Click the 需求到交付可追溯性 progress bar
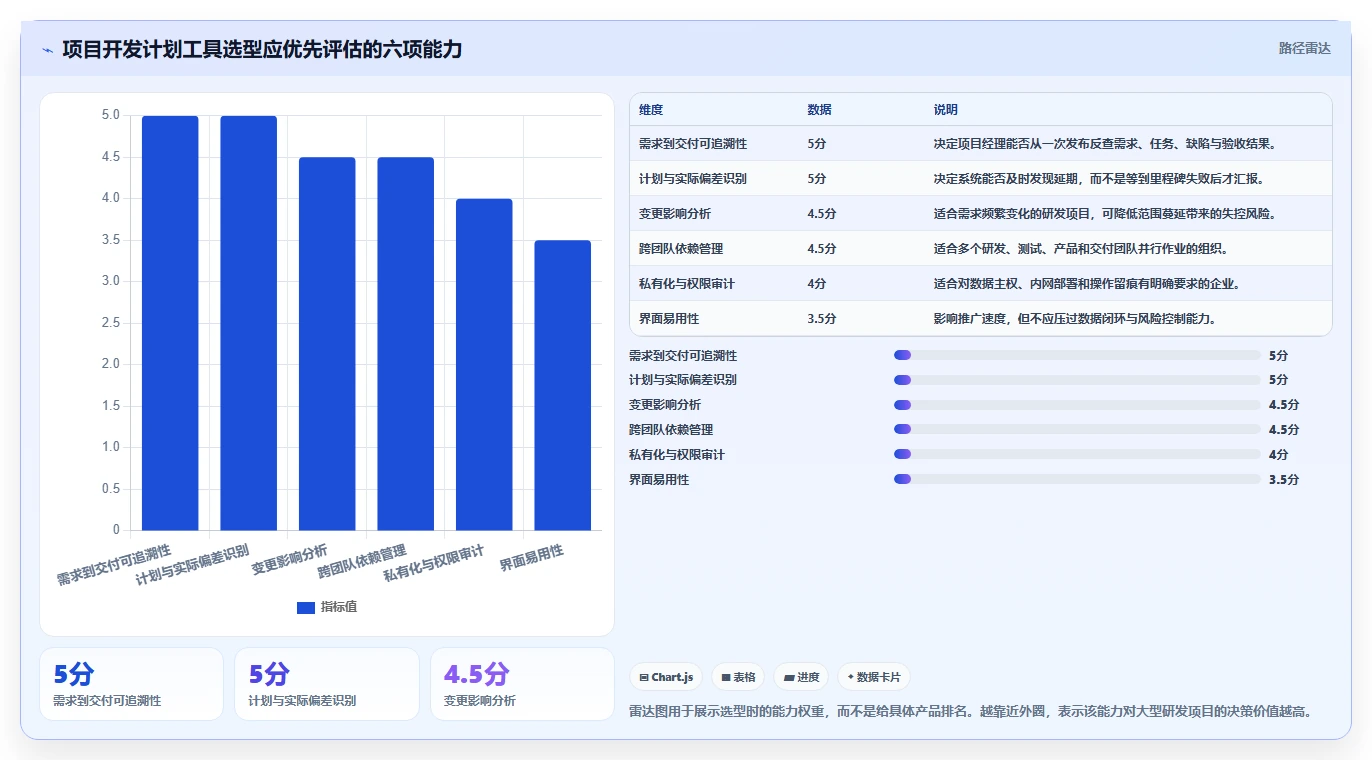 click(x=1077, y=355)
